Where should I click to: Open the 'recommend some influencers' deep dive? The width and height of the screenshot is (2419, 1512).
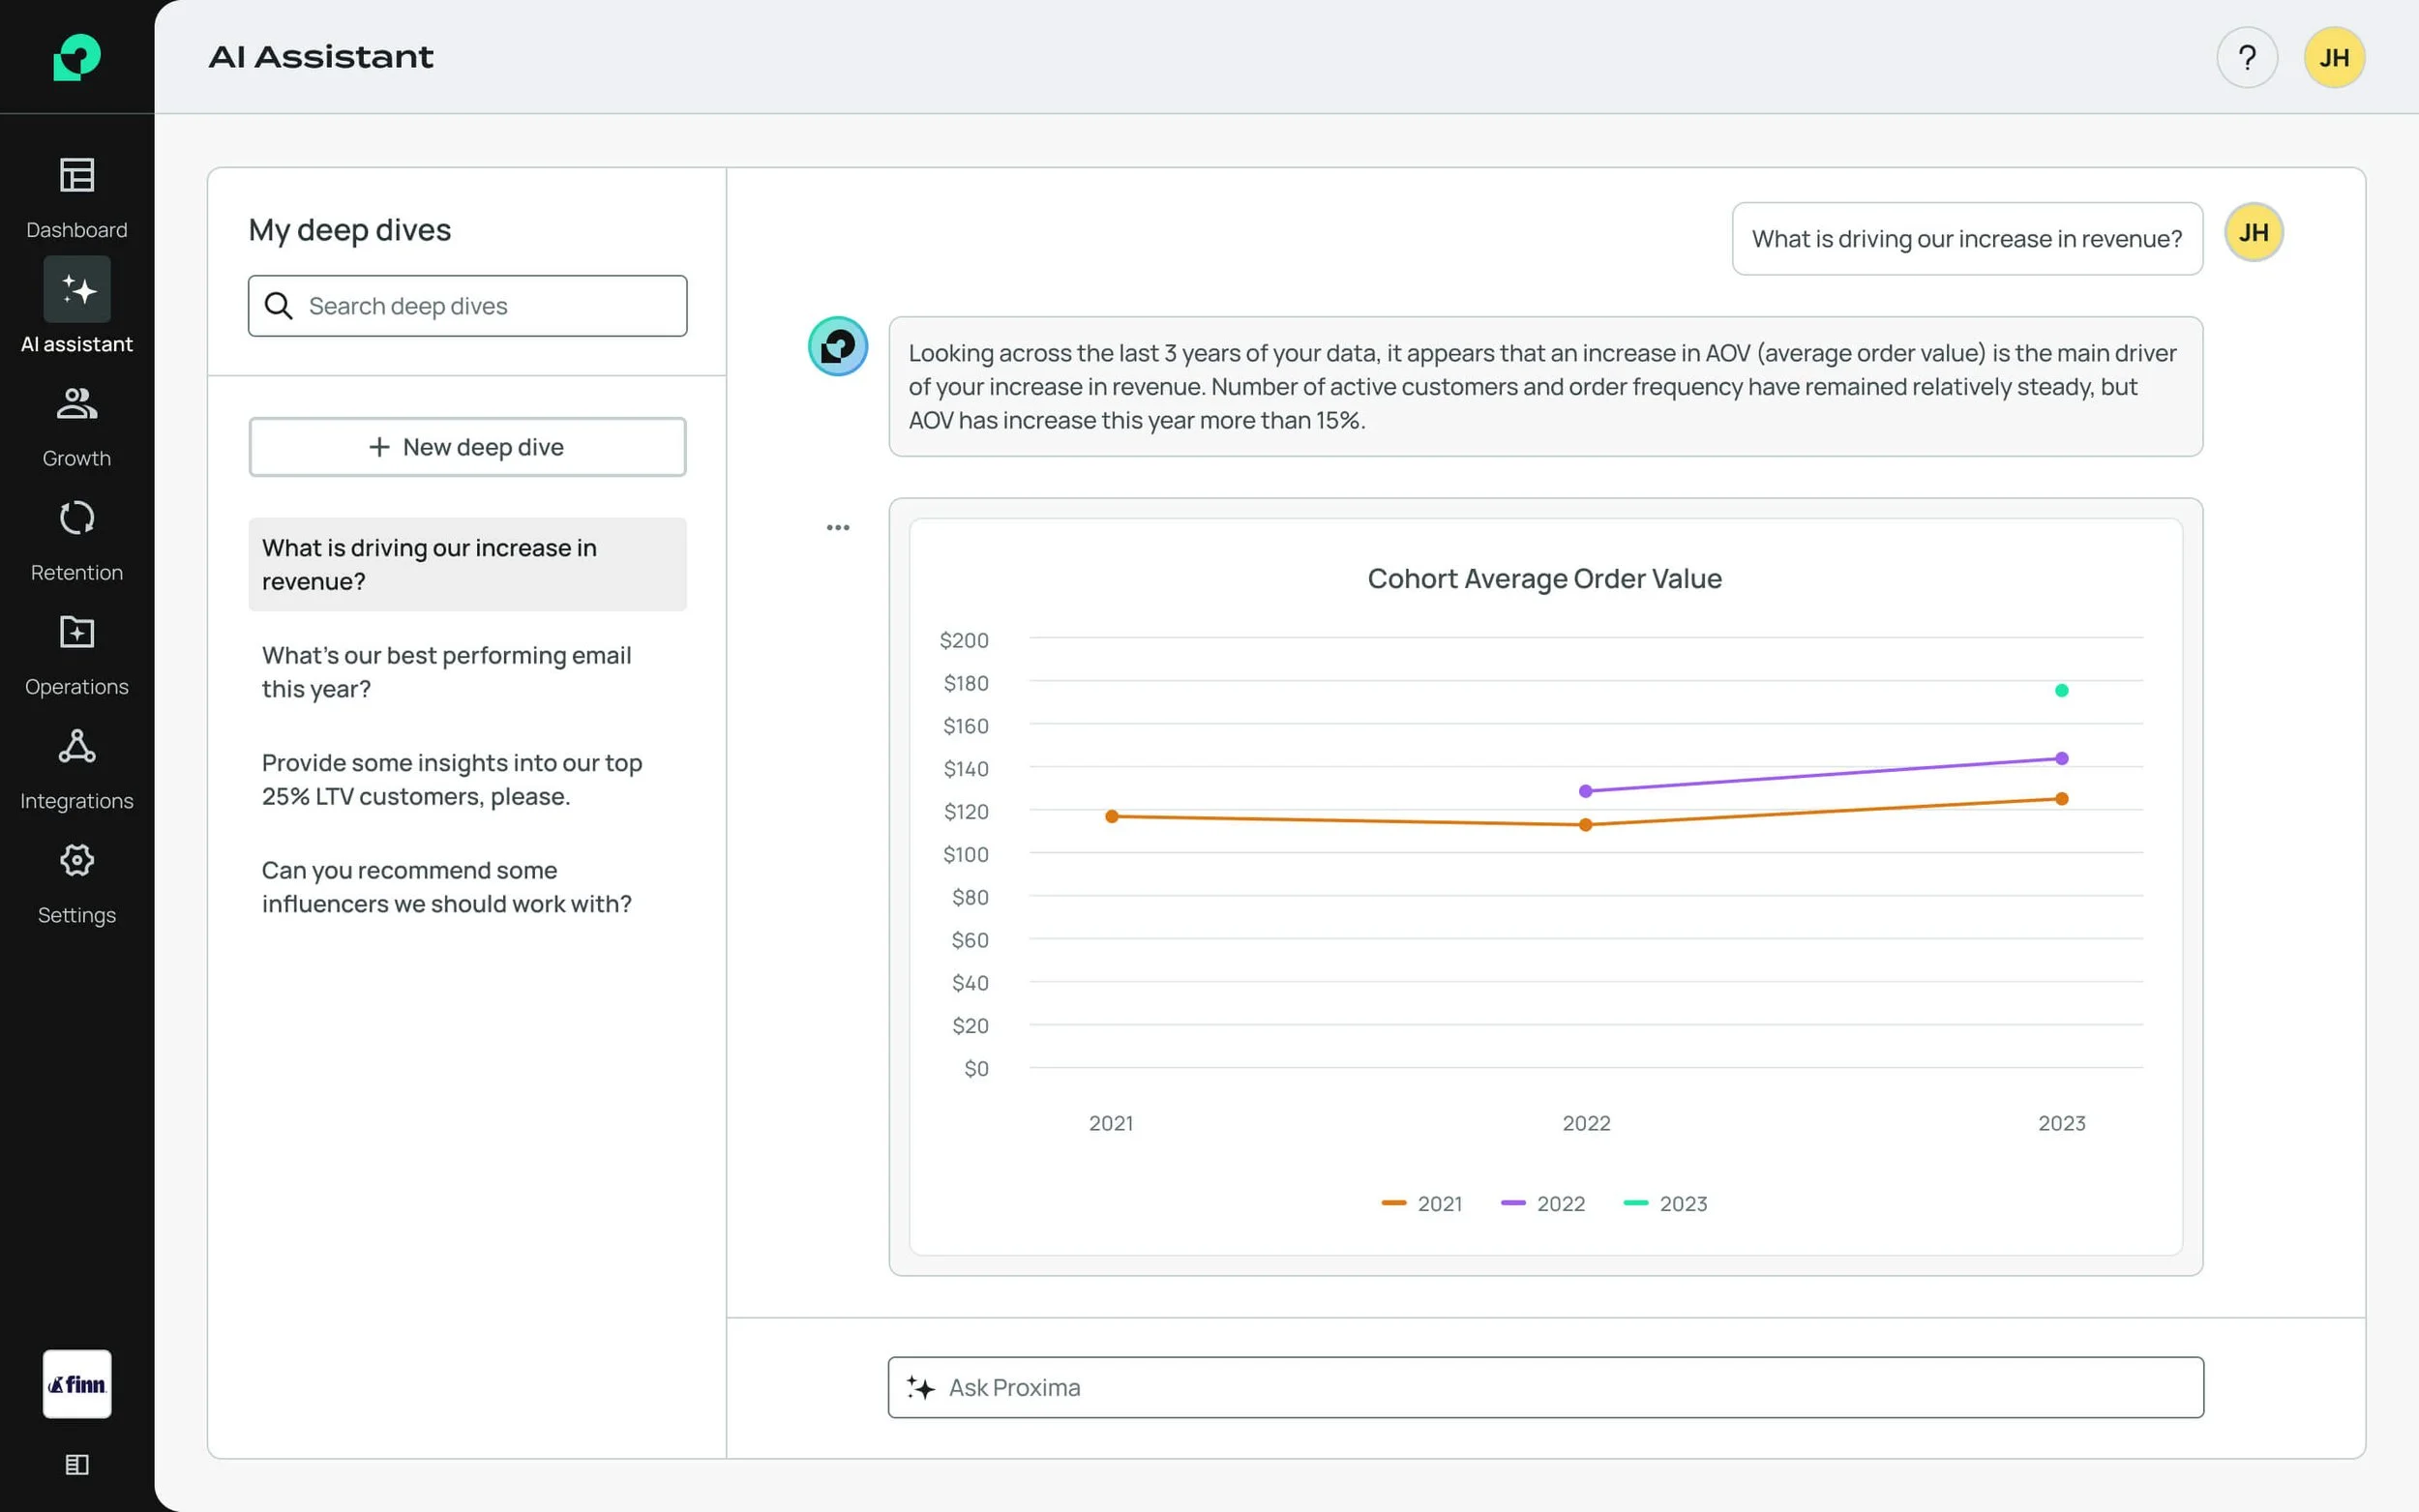point(447,887)
